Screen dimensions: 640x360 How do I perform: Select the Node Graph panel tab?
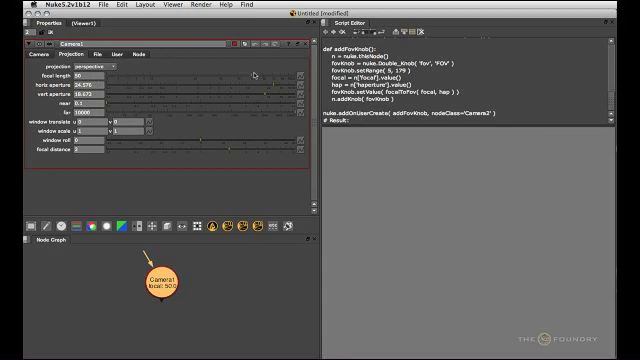51,240
